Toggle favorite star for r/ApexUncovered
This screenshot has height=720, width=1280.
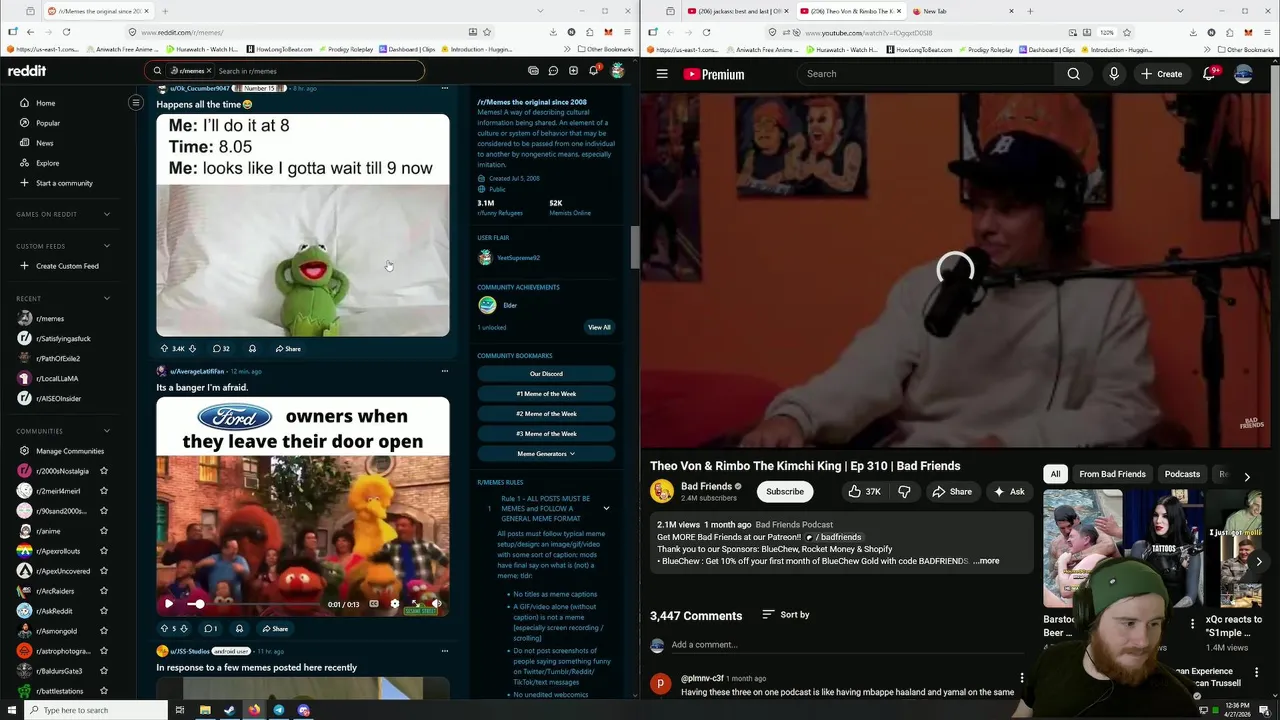(103, 571)
